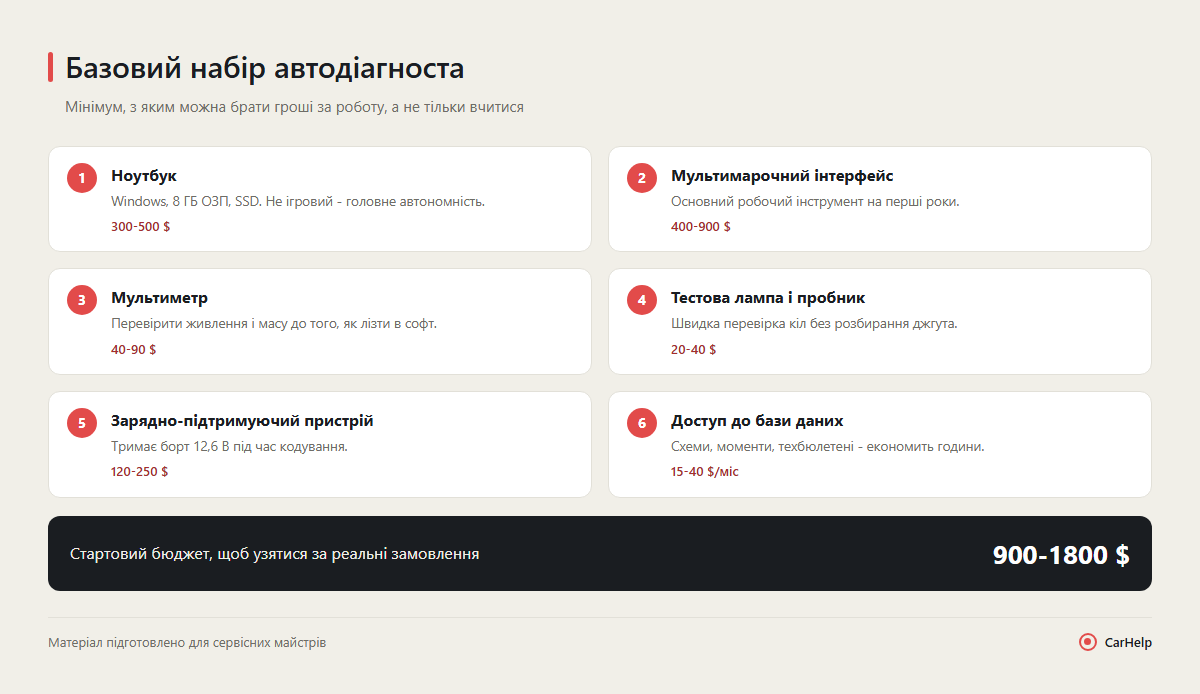This screenshot has width=1200, height=694.
Task: Click the subtitle starting with Мінімум, з яким
Action: pyautogui.click(x=295, y=107)
